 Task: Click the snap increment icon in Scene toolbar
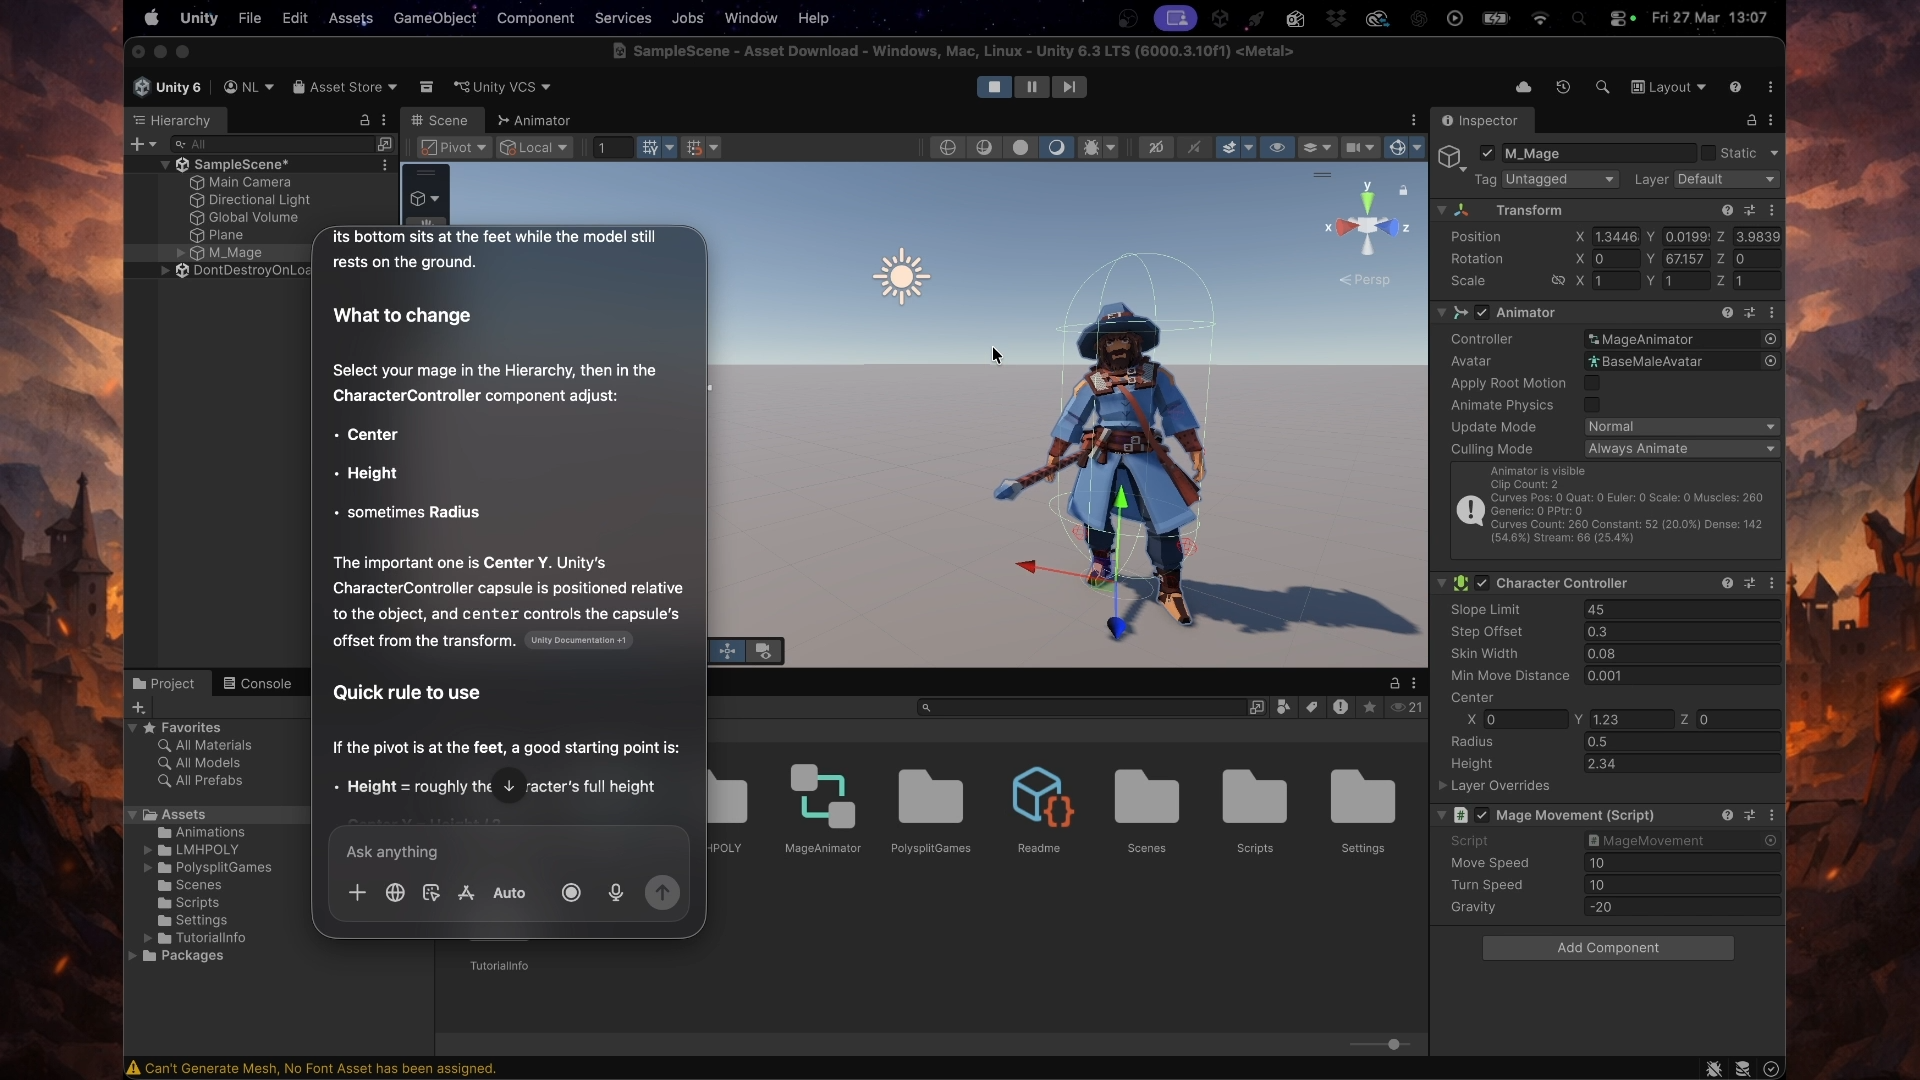(x=694, y=147)
